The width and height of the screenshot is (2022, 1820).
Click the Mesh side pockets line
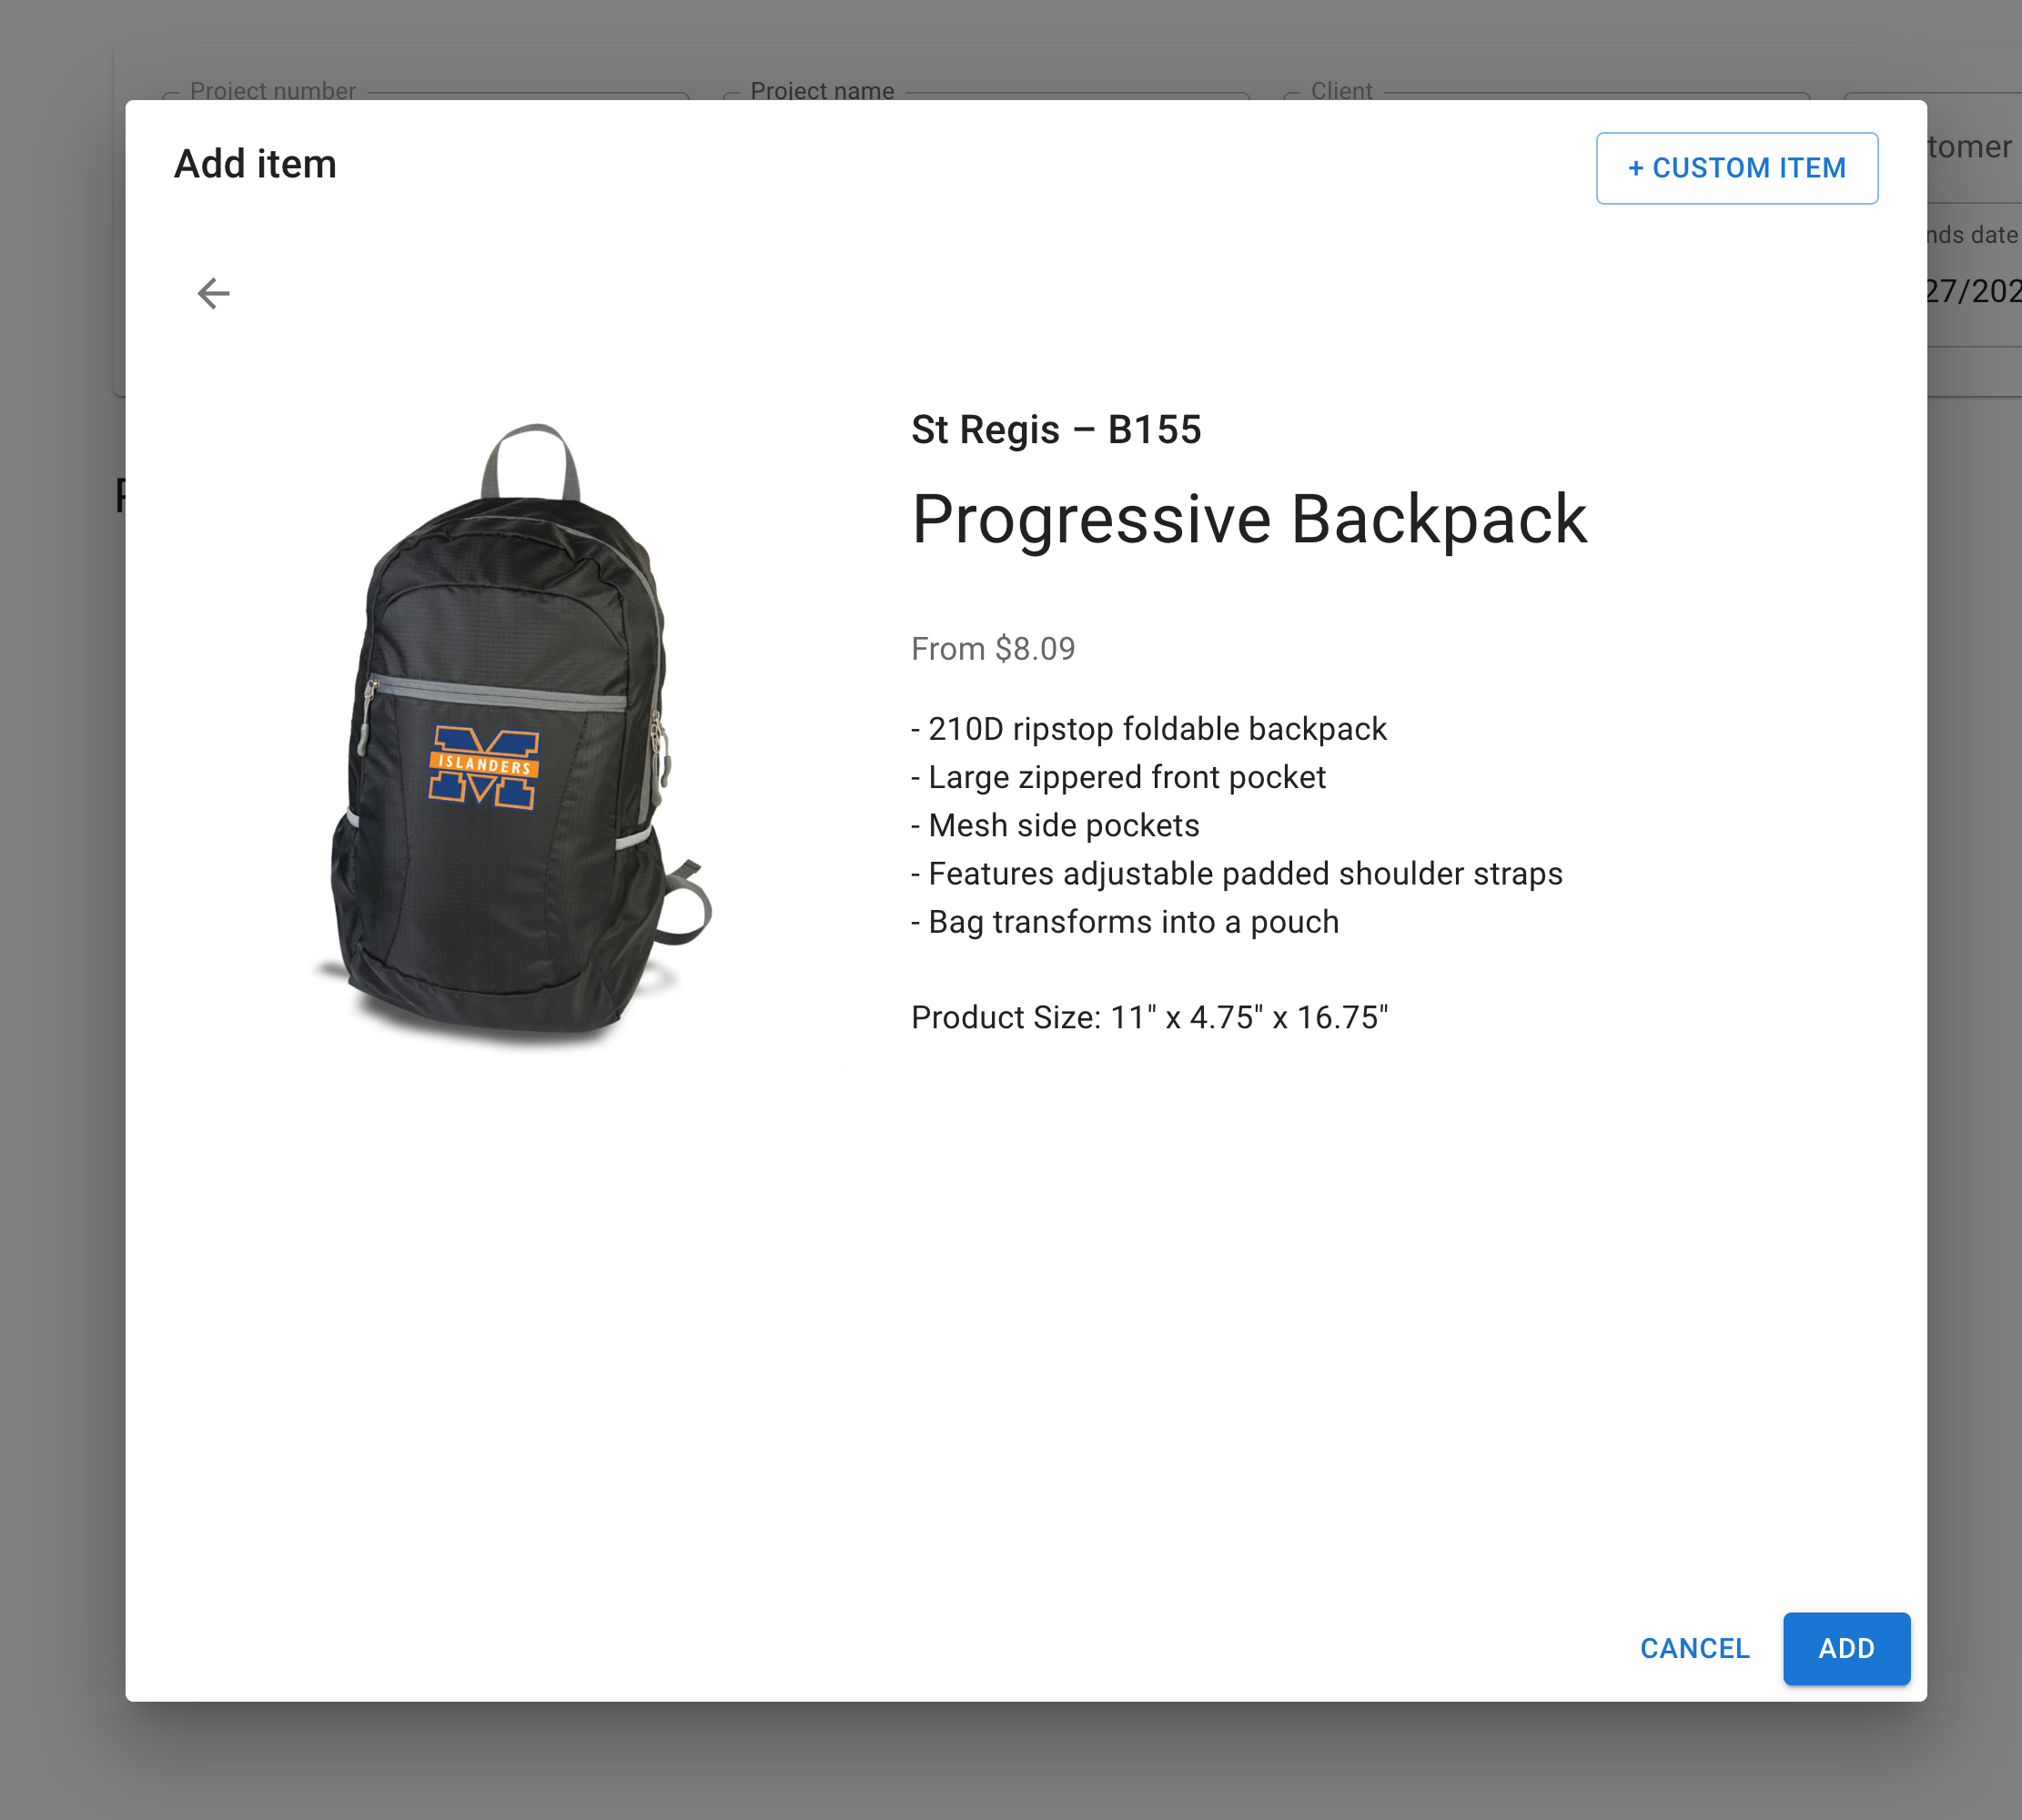click(x=1055, y=825)
